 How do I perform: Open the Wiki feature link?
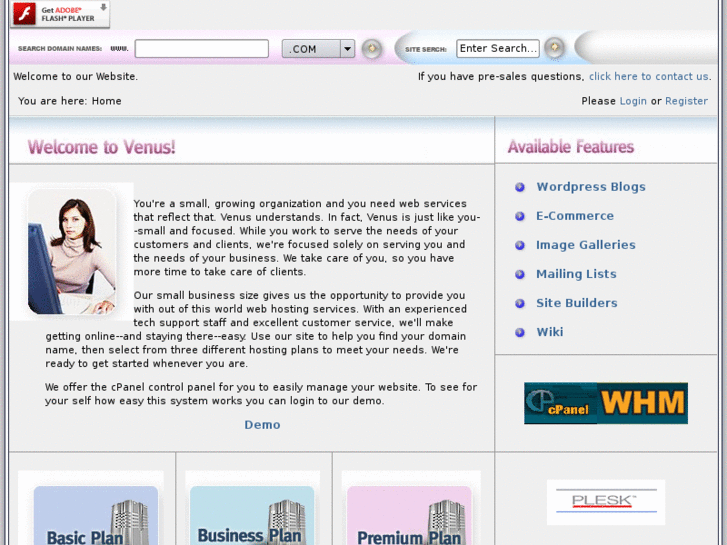tap(550, 332)
